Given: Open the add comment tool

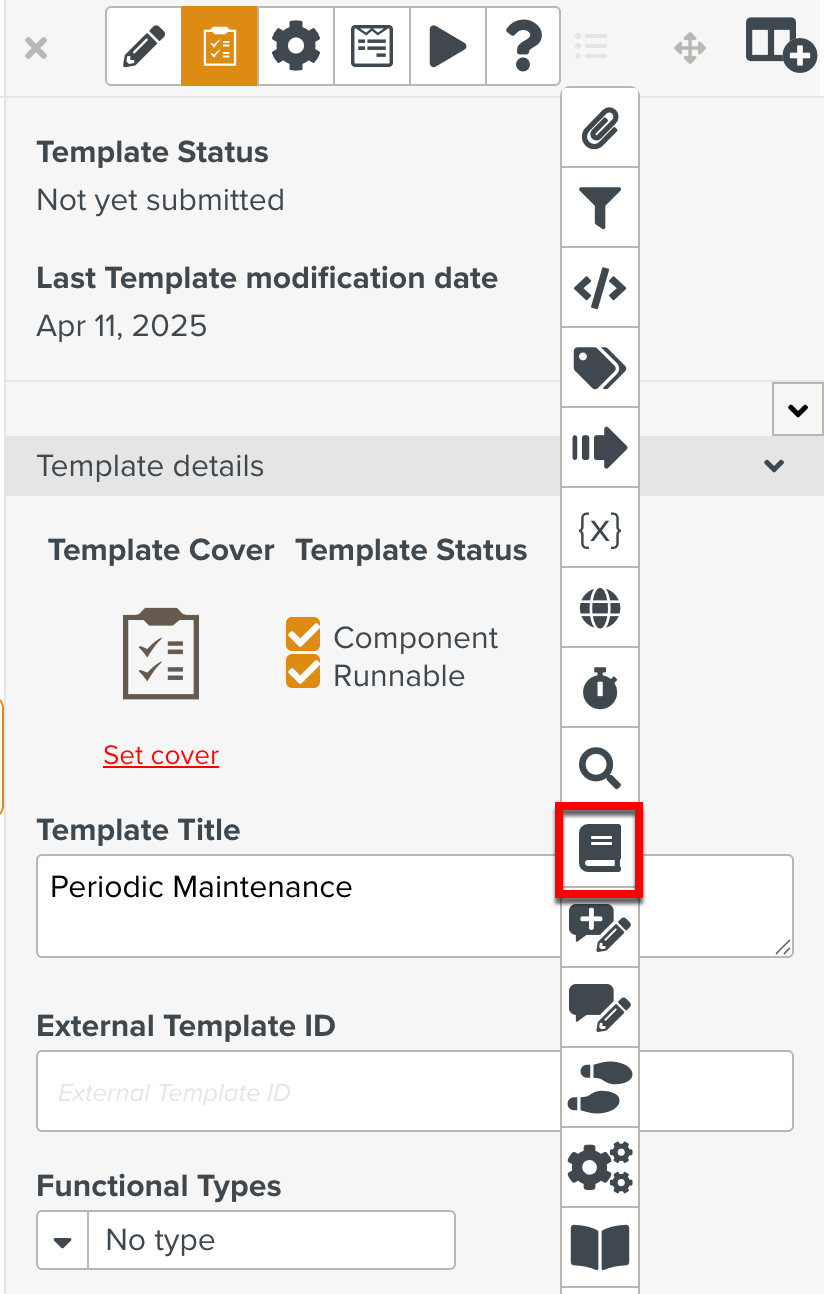Looking at the screenshot, I should click(x=599, y=929).
